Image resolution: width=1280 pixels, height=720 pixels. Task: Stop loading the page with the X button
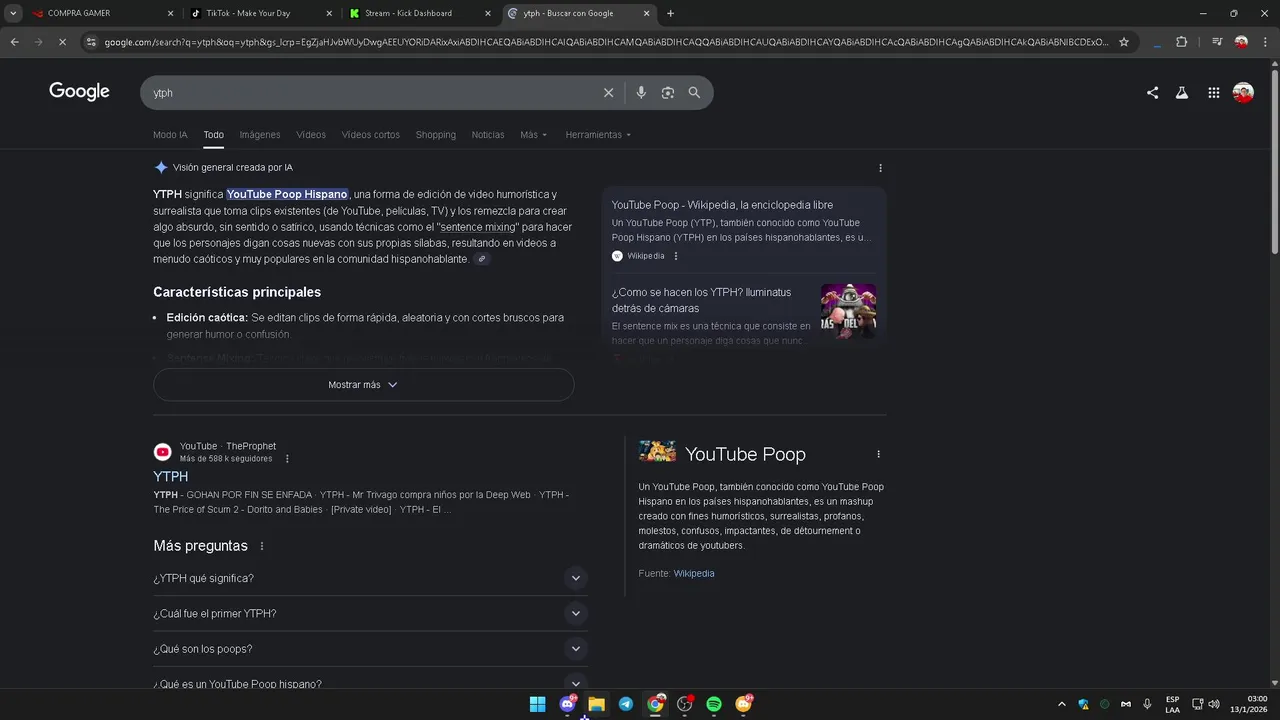(x=62, y=42)
